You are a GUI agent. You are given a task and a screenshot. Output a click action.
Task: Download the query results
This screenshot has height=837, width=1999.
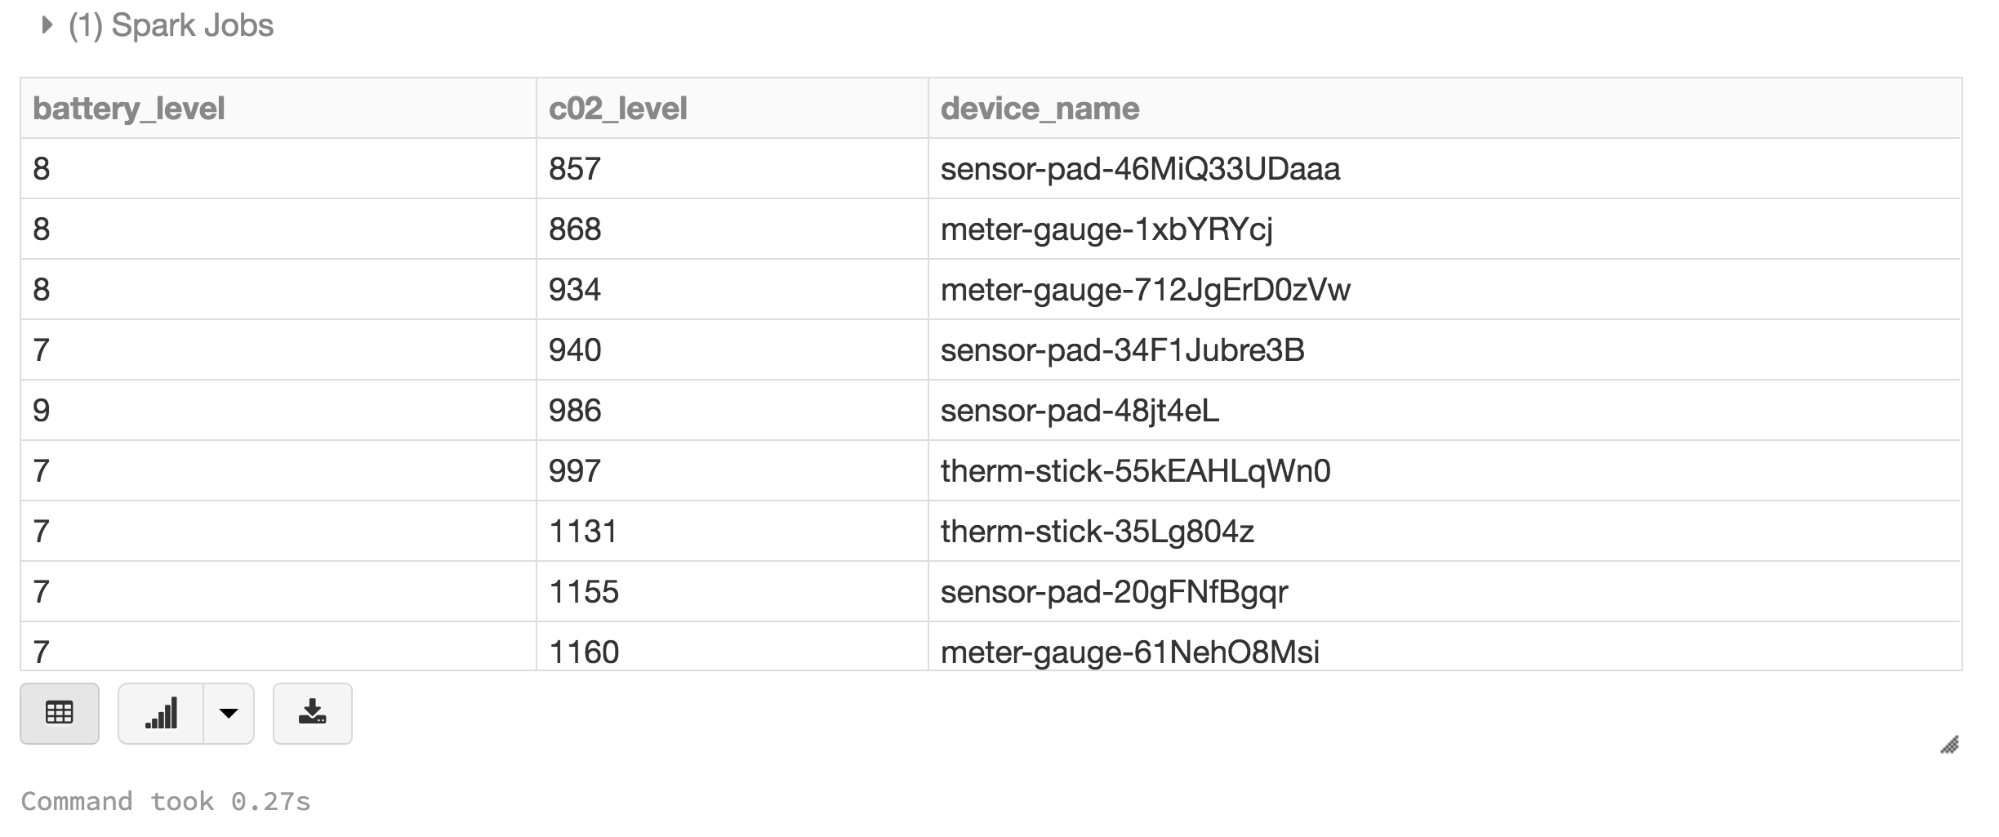coord(312,713)
